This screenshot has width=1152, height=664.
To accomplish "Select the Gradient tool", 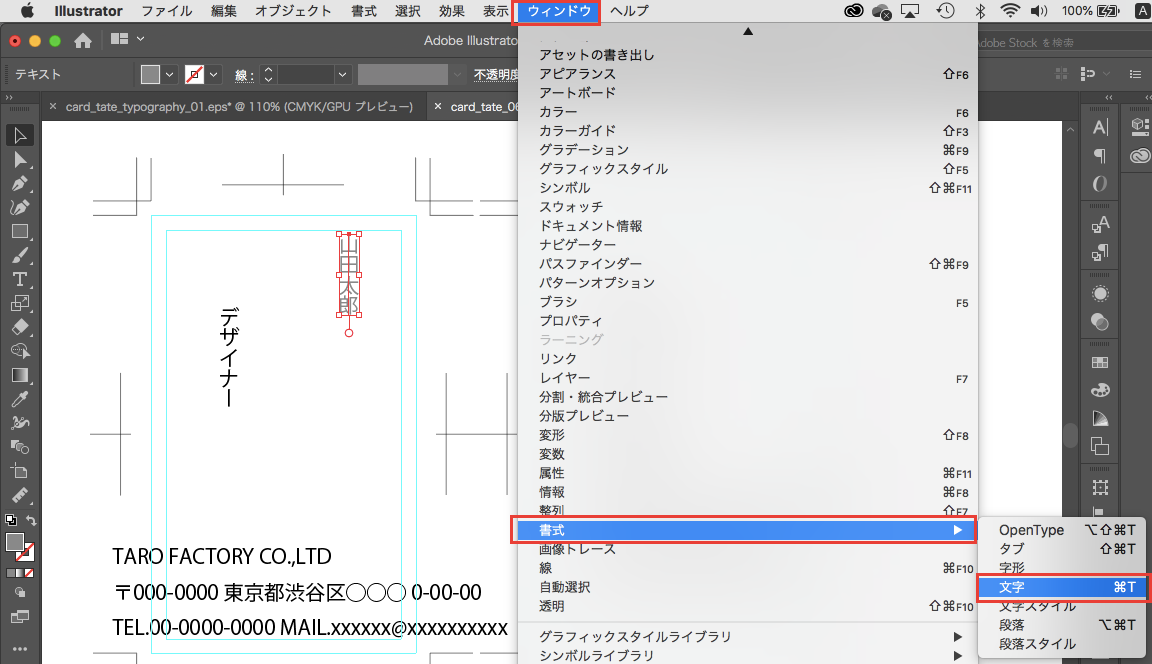I will [x=20, y=375].
